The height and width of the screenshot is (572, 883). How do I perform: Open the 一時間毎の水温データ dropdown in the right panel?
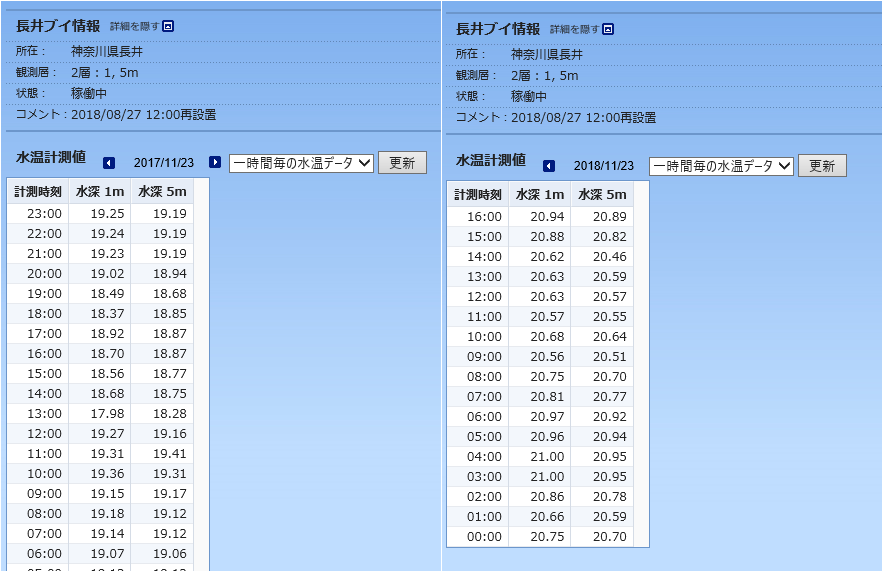(721, 166)
